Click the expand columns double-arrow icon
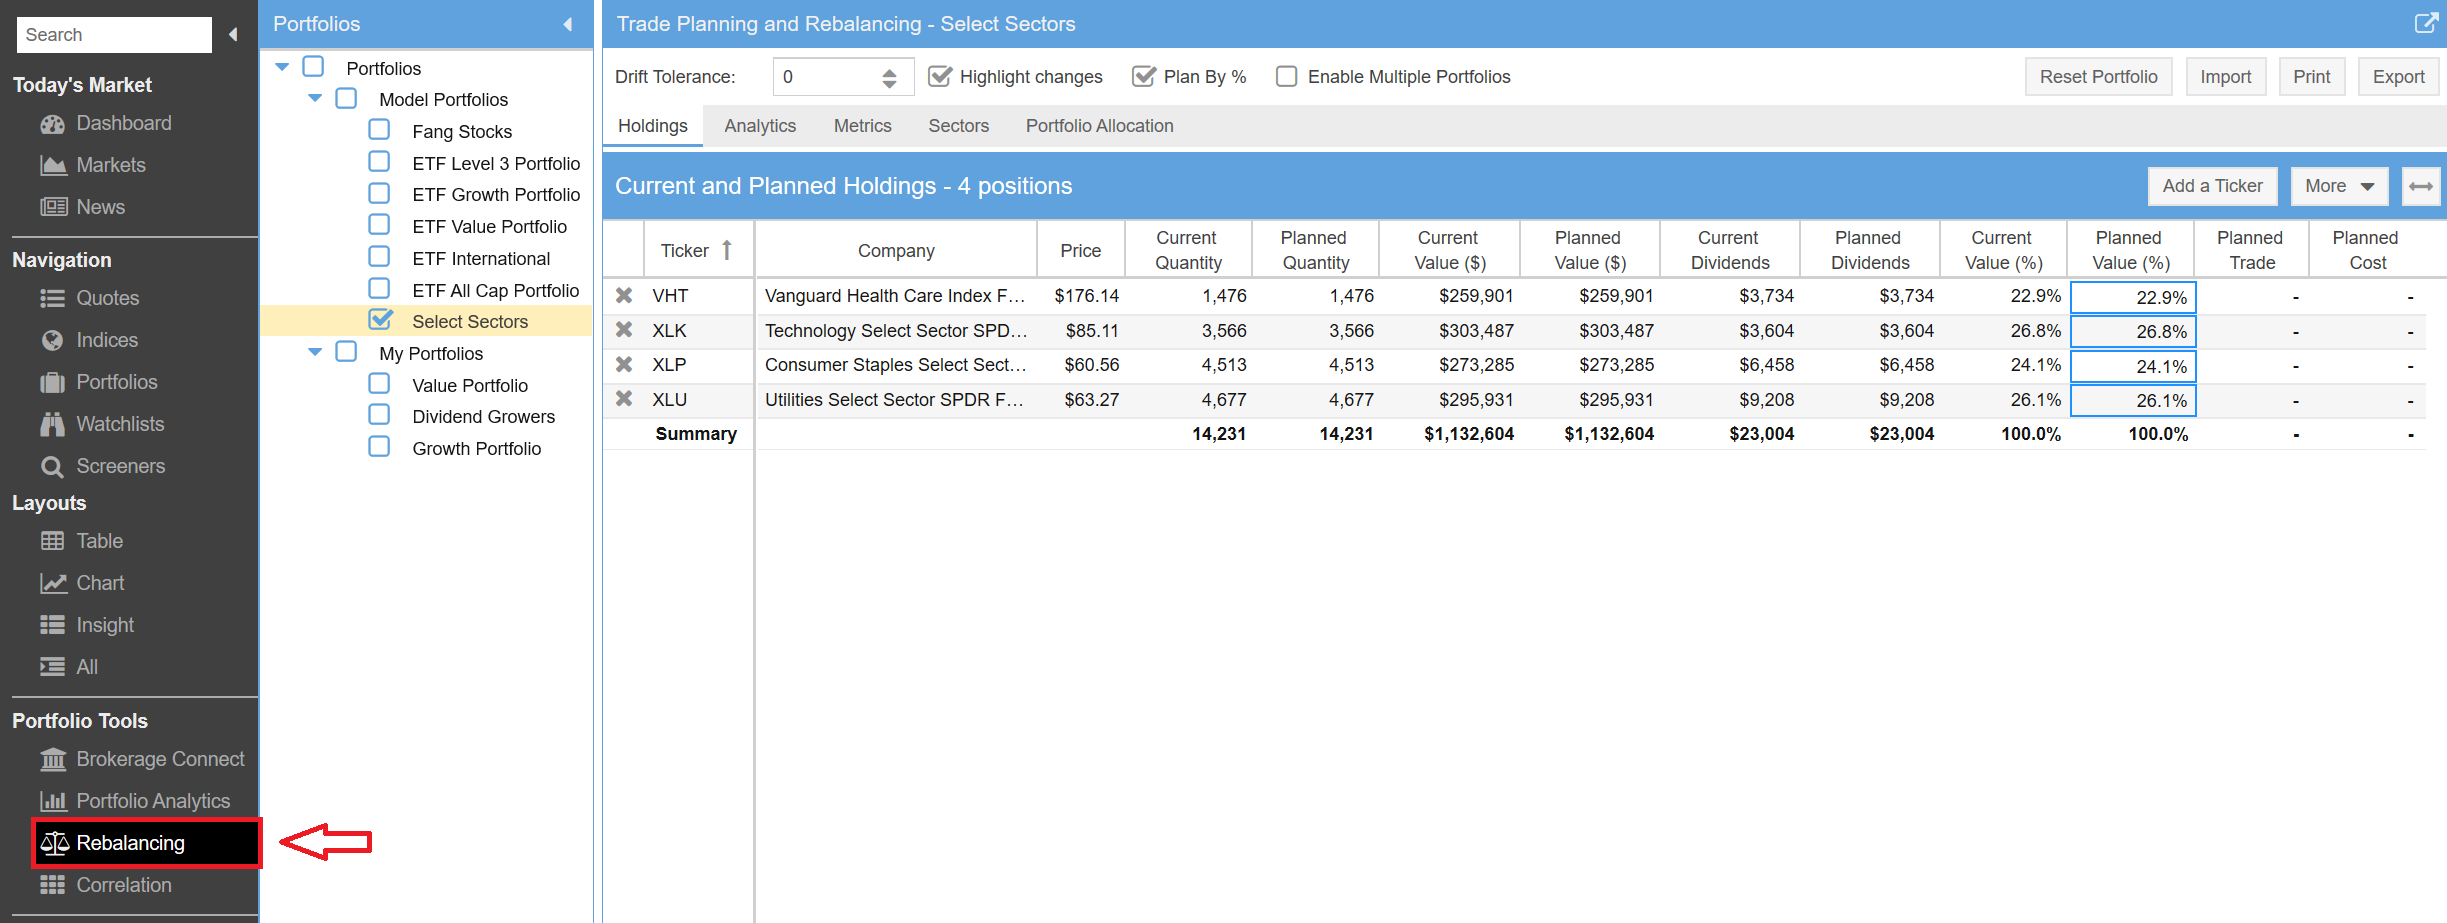This screenshot has width=2447, height=923. [x=2420, y=187]
